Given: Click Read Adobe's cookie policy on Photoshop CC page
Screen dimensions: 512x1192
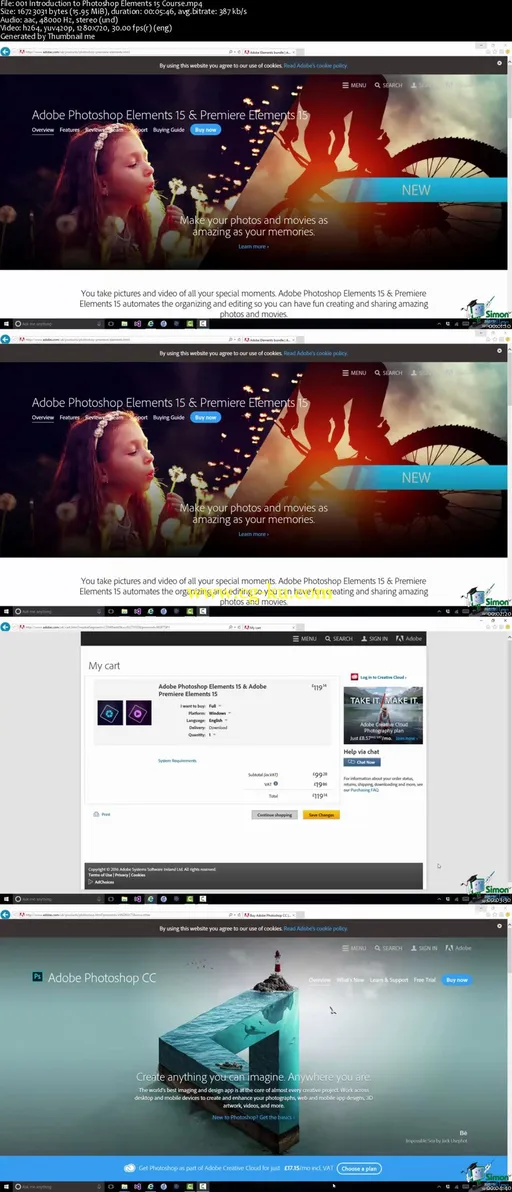Looking at the screenshot, I should tap(315, 928).
